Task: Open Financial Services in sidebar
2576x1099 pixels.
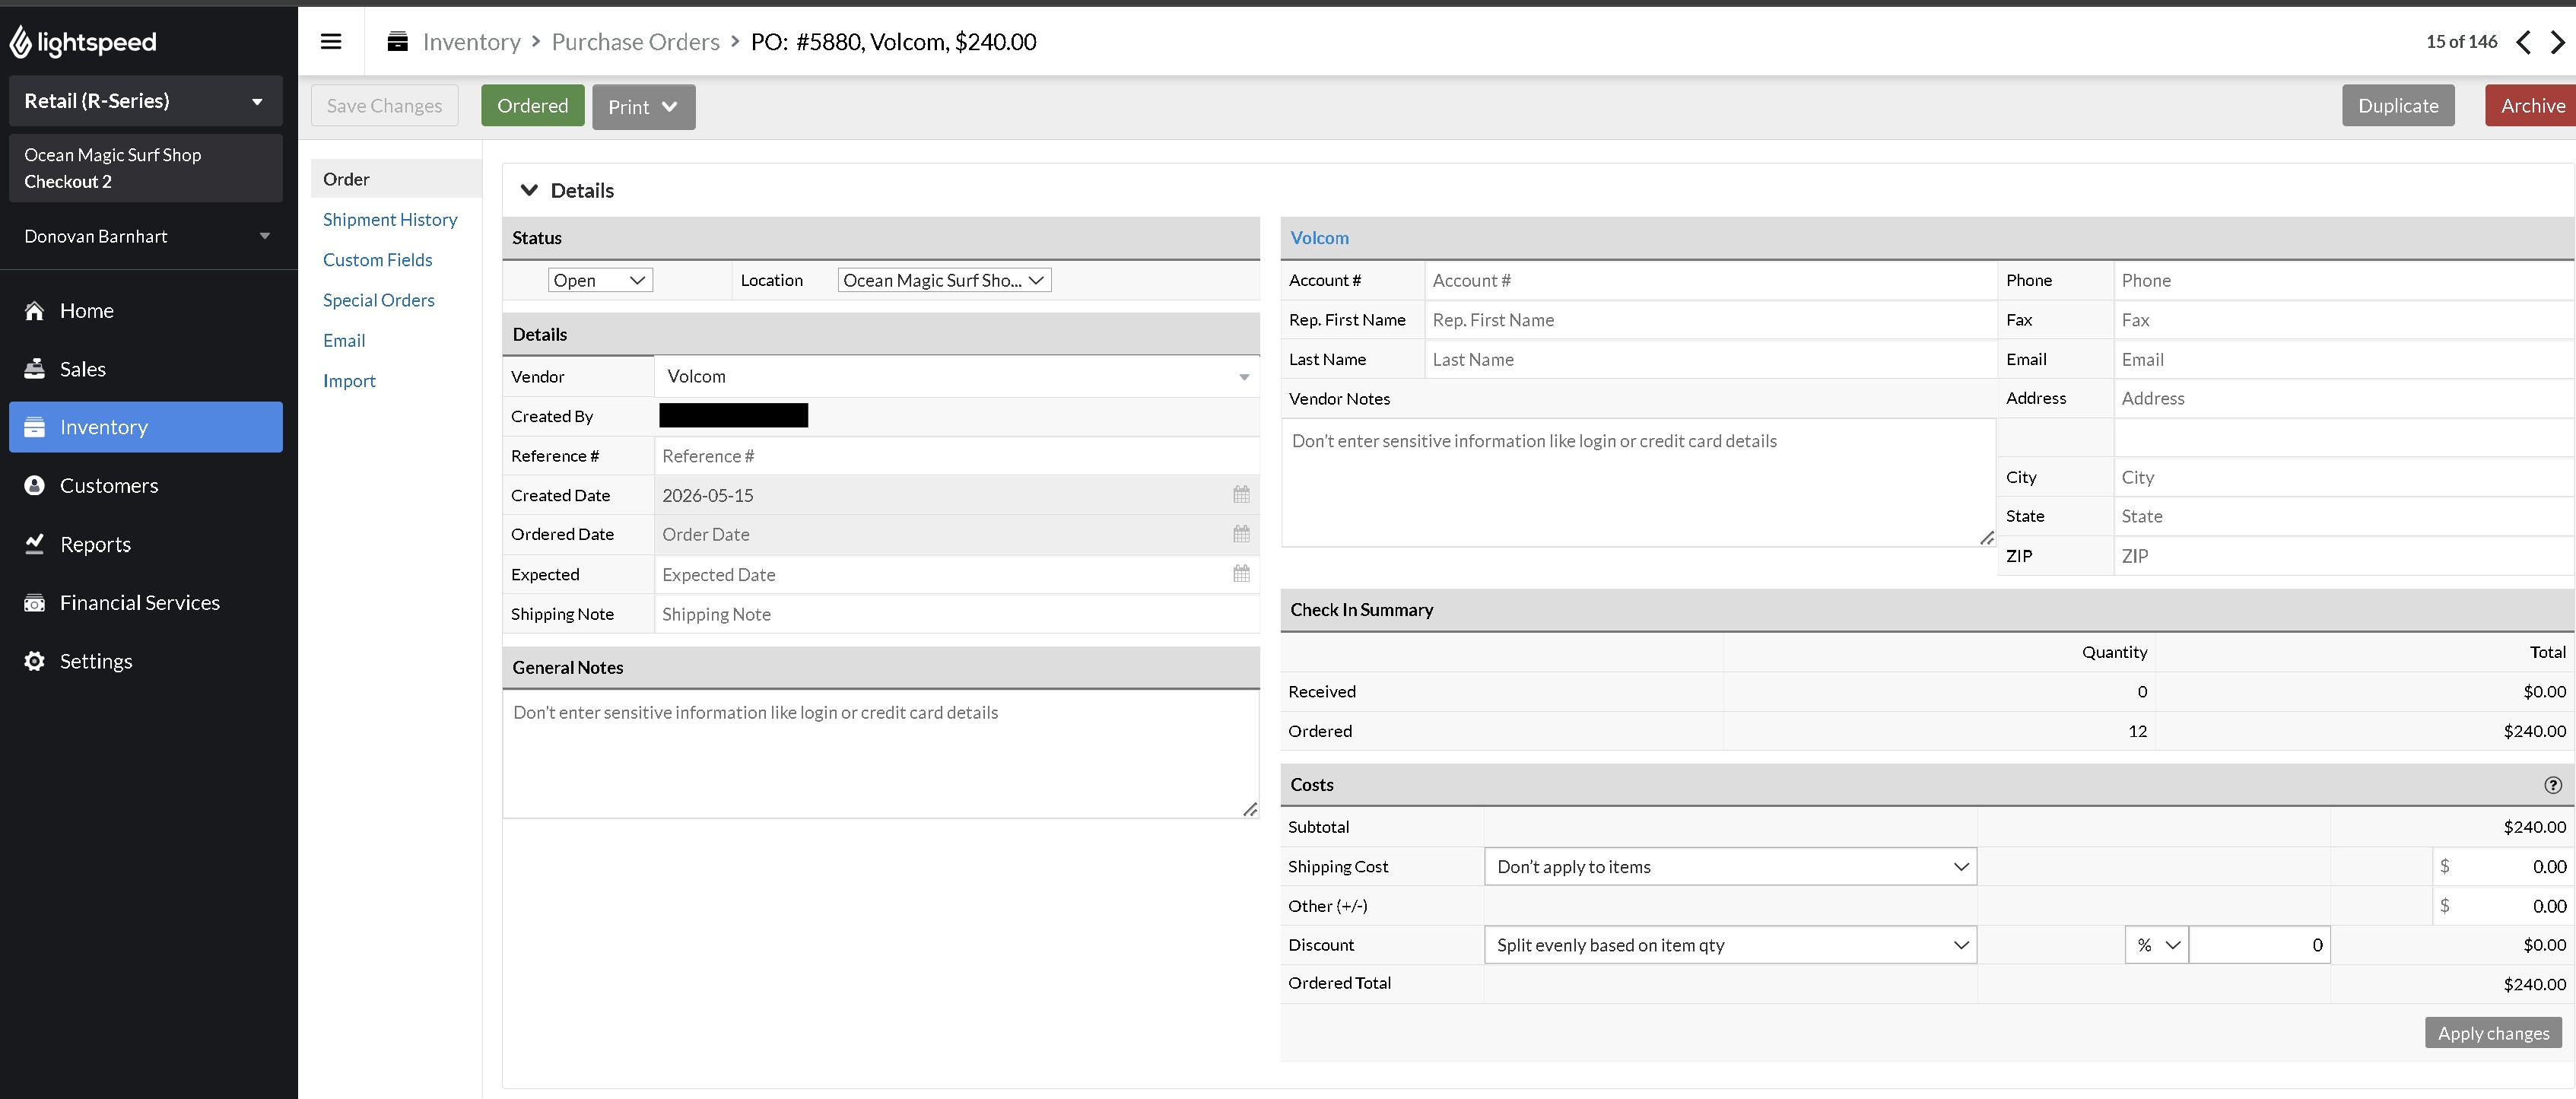Action: coord(146,603)
